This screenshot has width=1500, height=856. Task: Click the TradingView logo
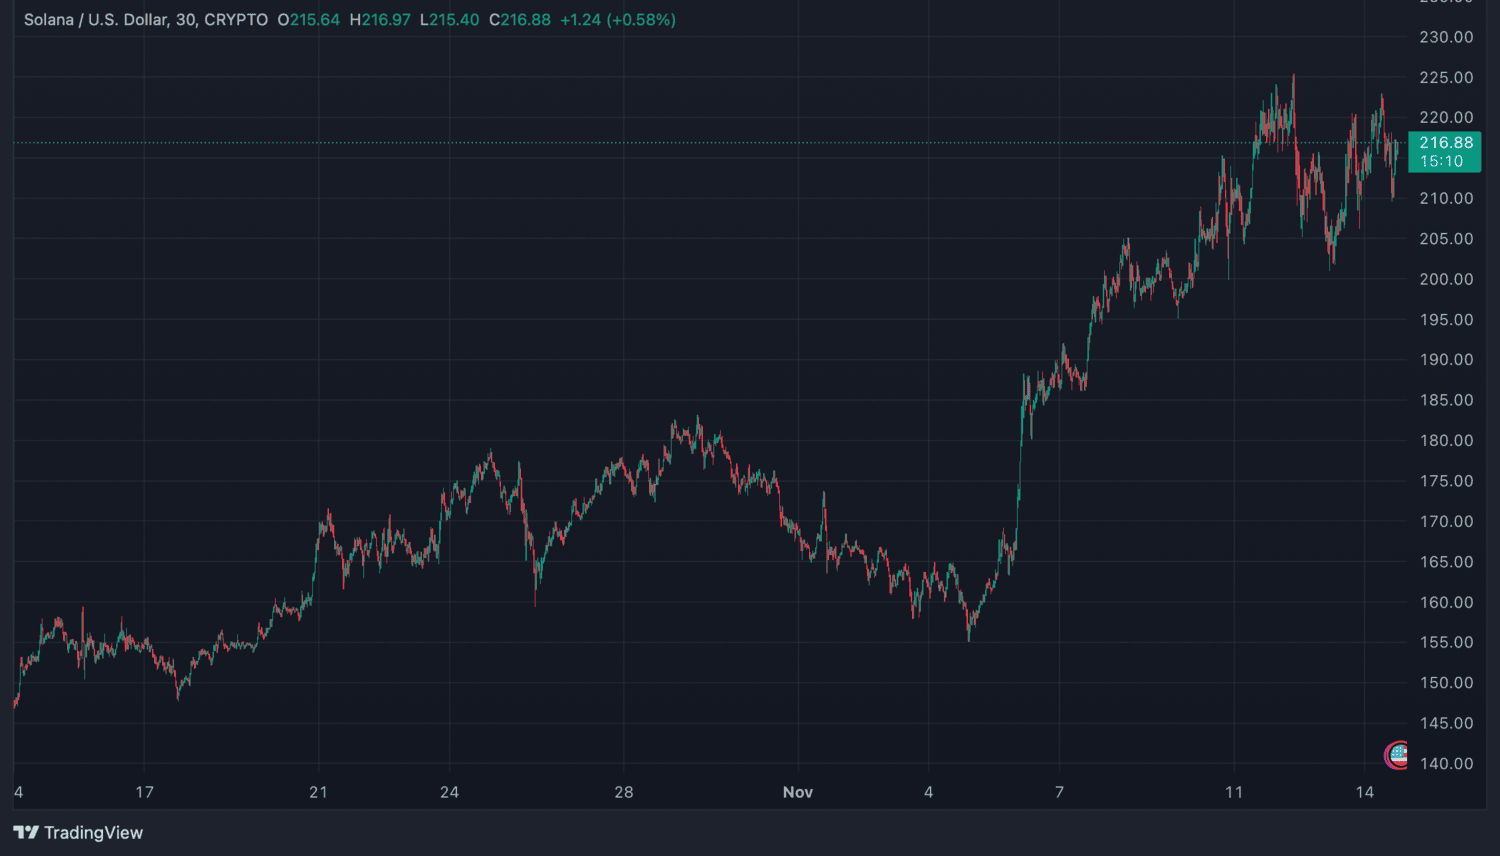[78, 832]
